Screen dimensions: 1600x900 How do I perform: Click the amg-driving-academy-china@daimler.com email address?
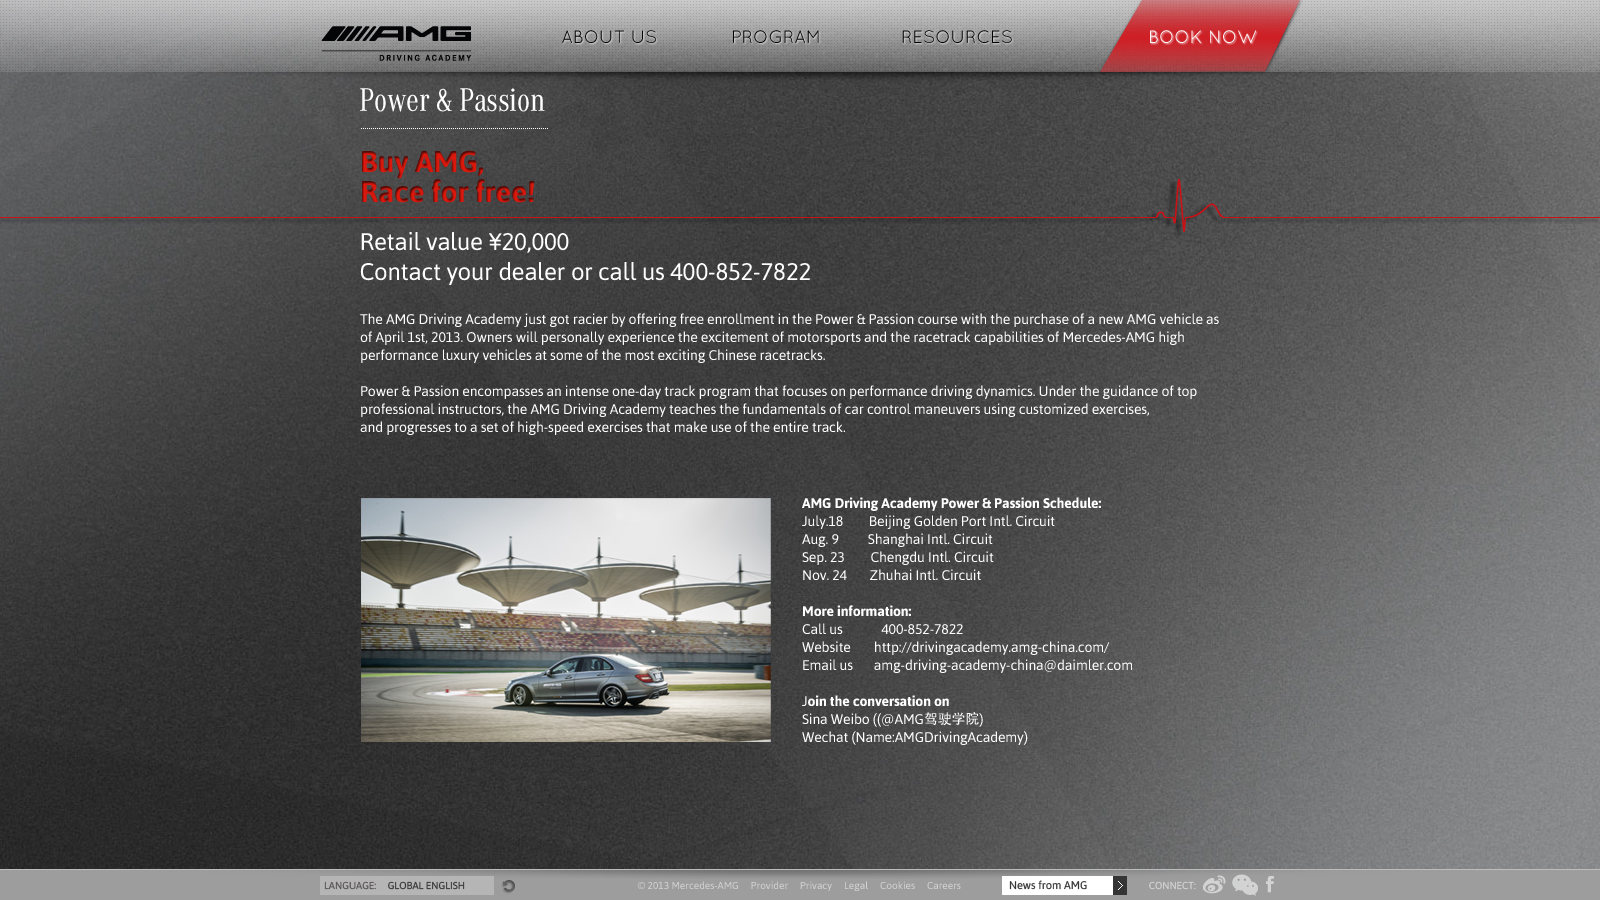(x=1003, y=665)
